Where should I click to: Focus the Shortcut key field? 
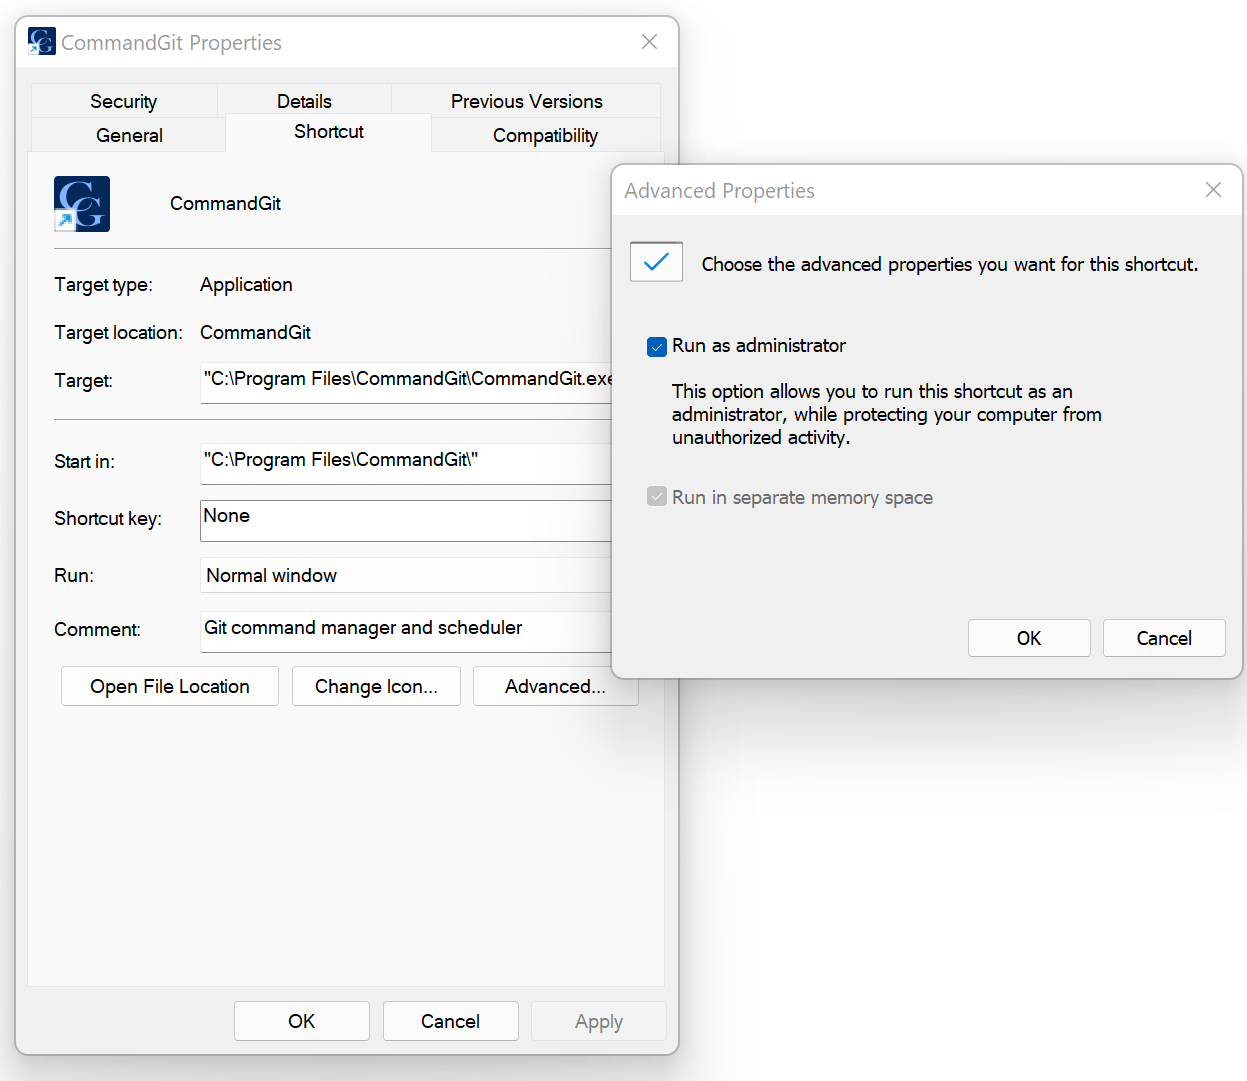405,519
